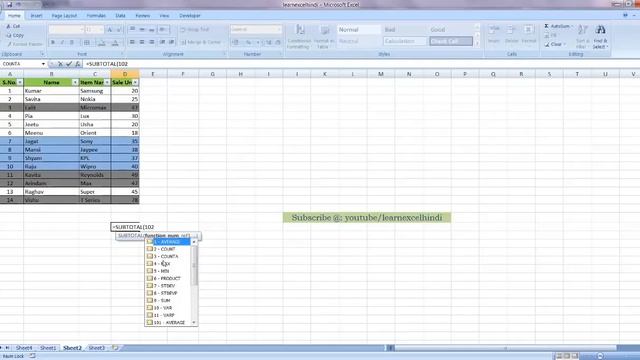Click Decrease Decimal icon
This screenshot has width=640, height=360.
click(278, 42)
